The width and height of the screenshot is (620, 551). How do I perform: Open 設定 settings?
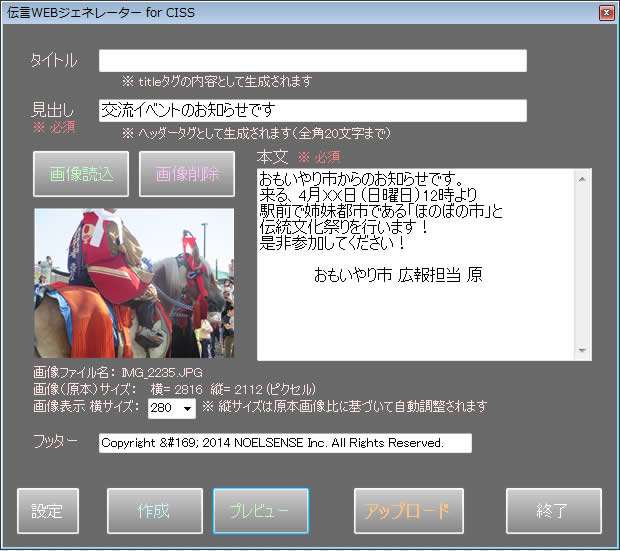pos(47,511)
